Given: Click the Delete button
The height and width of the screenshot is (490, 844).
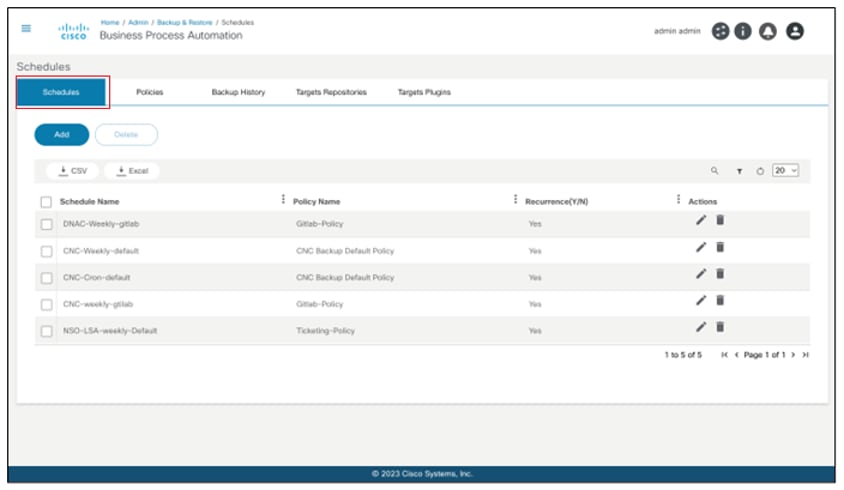Looking at the screenshot, I should click(x=126, y=135).
